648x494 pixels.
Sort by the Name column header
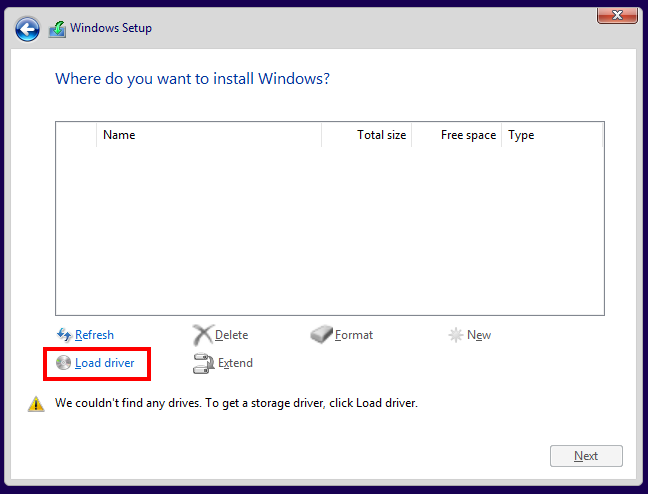[209, 135]
